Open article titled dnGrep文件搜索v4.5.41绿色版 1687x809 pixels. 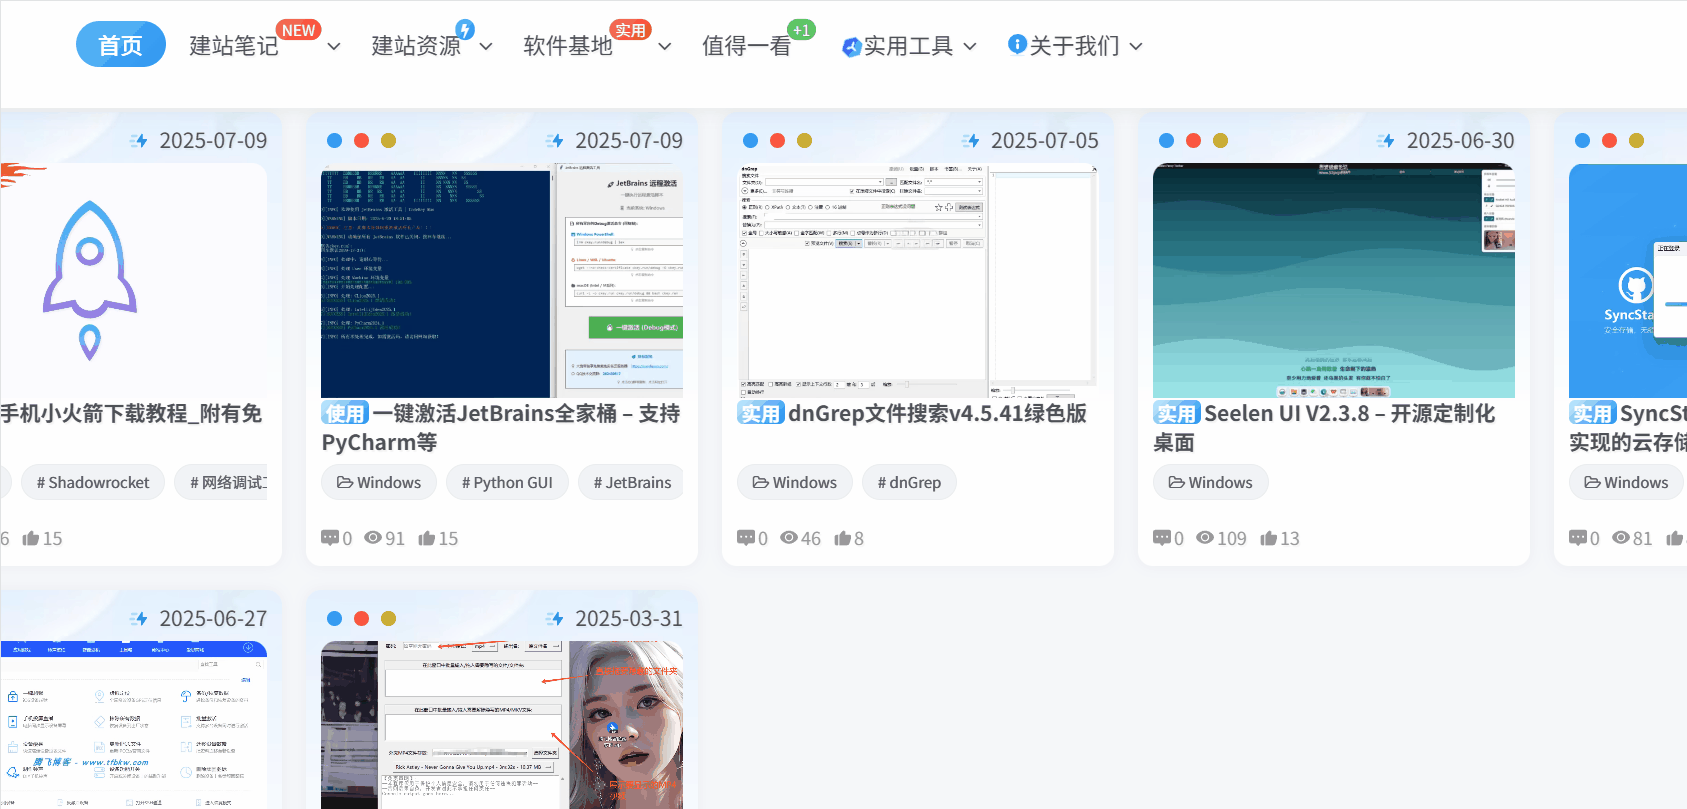point(912,414)
